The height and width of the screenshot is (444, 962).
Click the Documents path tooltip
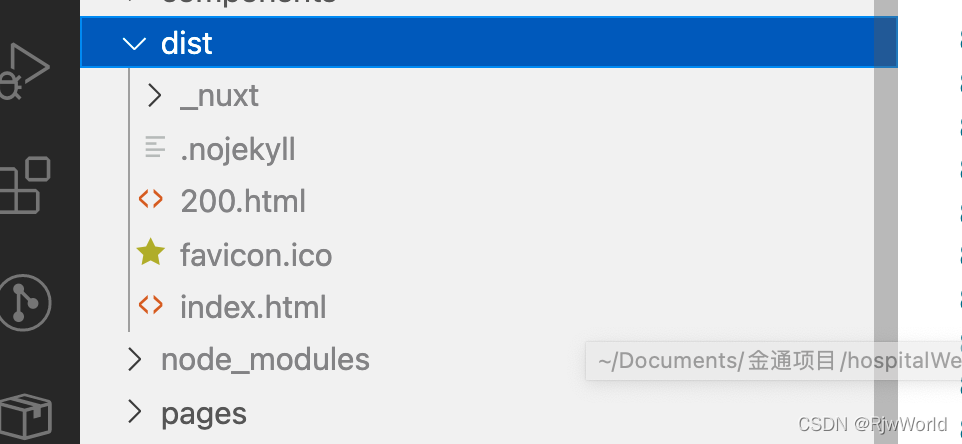click(x=774, y=361)
